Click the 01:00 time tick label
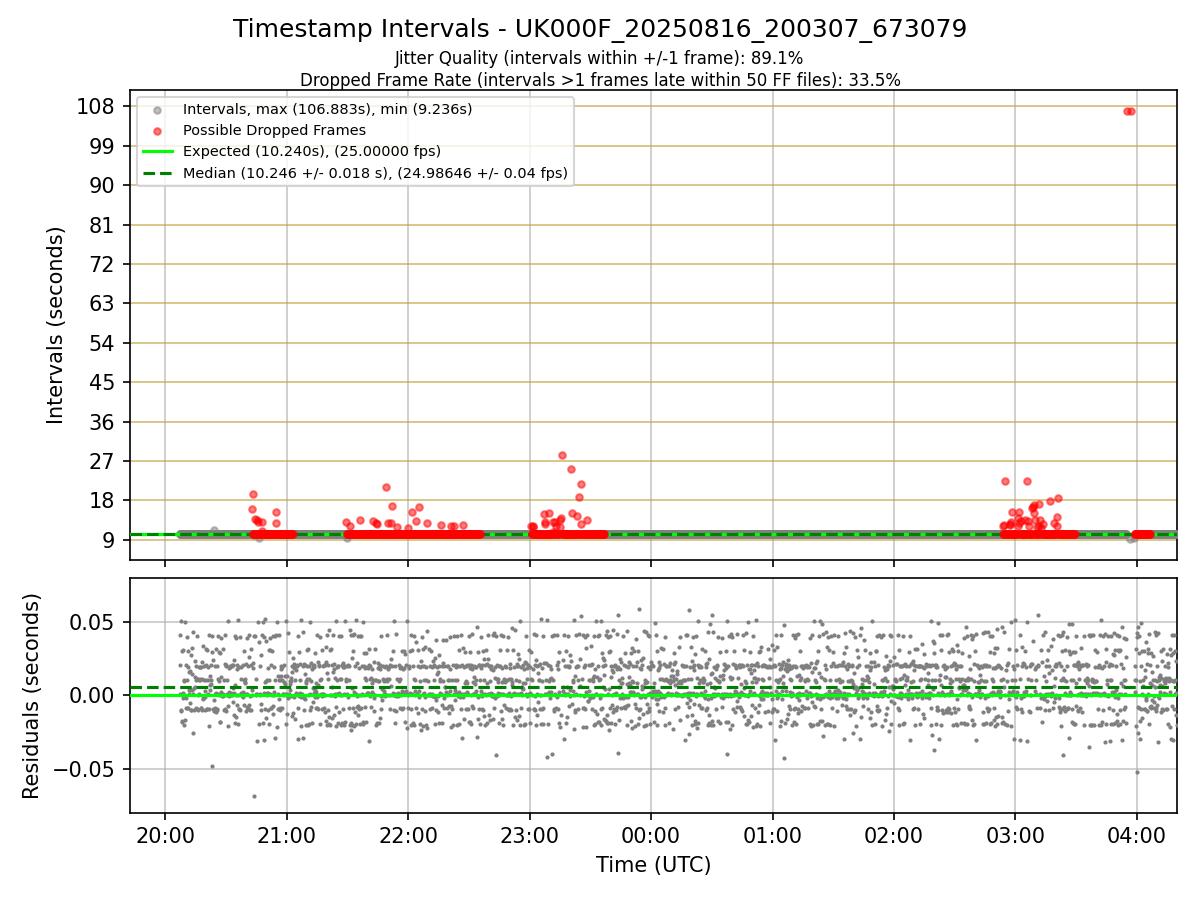1200x900 pixels. tap(773, 833)
